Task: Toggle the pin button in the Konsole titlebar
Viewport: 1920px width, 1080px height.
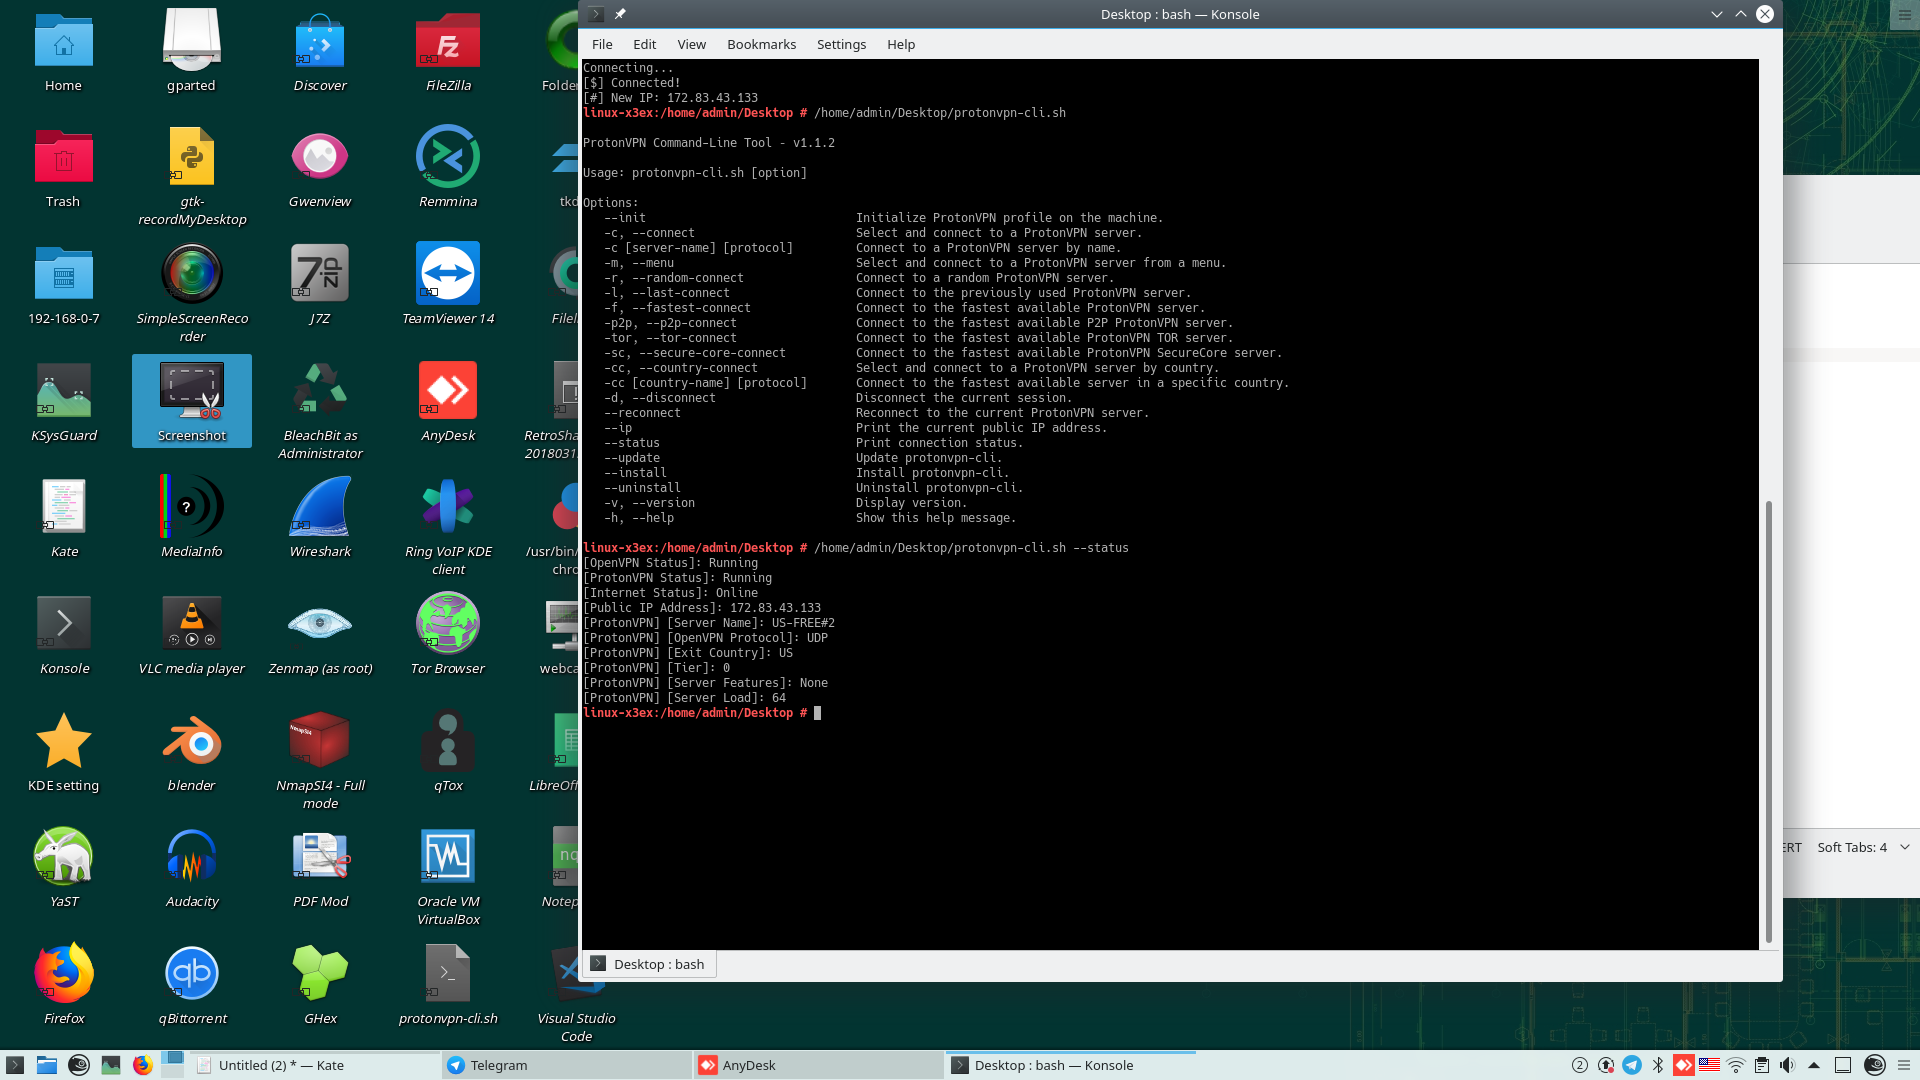Action: click(620, 14)
